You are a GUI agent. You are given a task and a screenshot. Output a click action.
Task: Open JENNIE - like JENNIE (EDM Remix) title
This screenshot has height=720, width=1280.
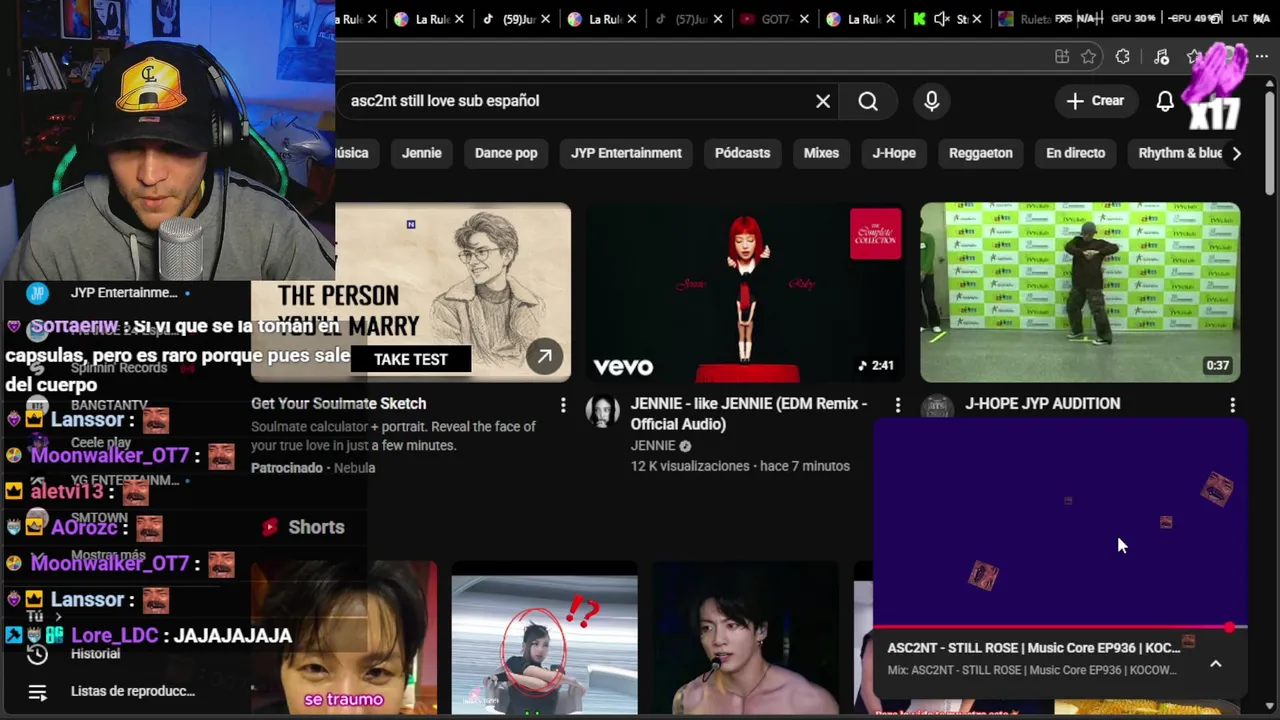(x=749, y=414)
